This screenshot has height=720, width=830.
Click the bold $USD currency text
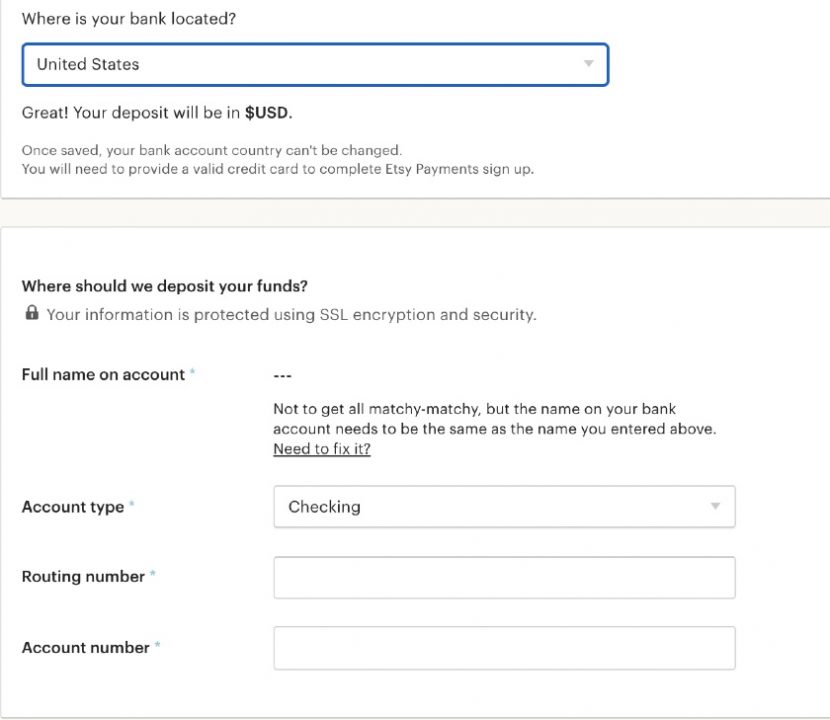[x=267, y=113]
